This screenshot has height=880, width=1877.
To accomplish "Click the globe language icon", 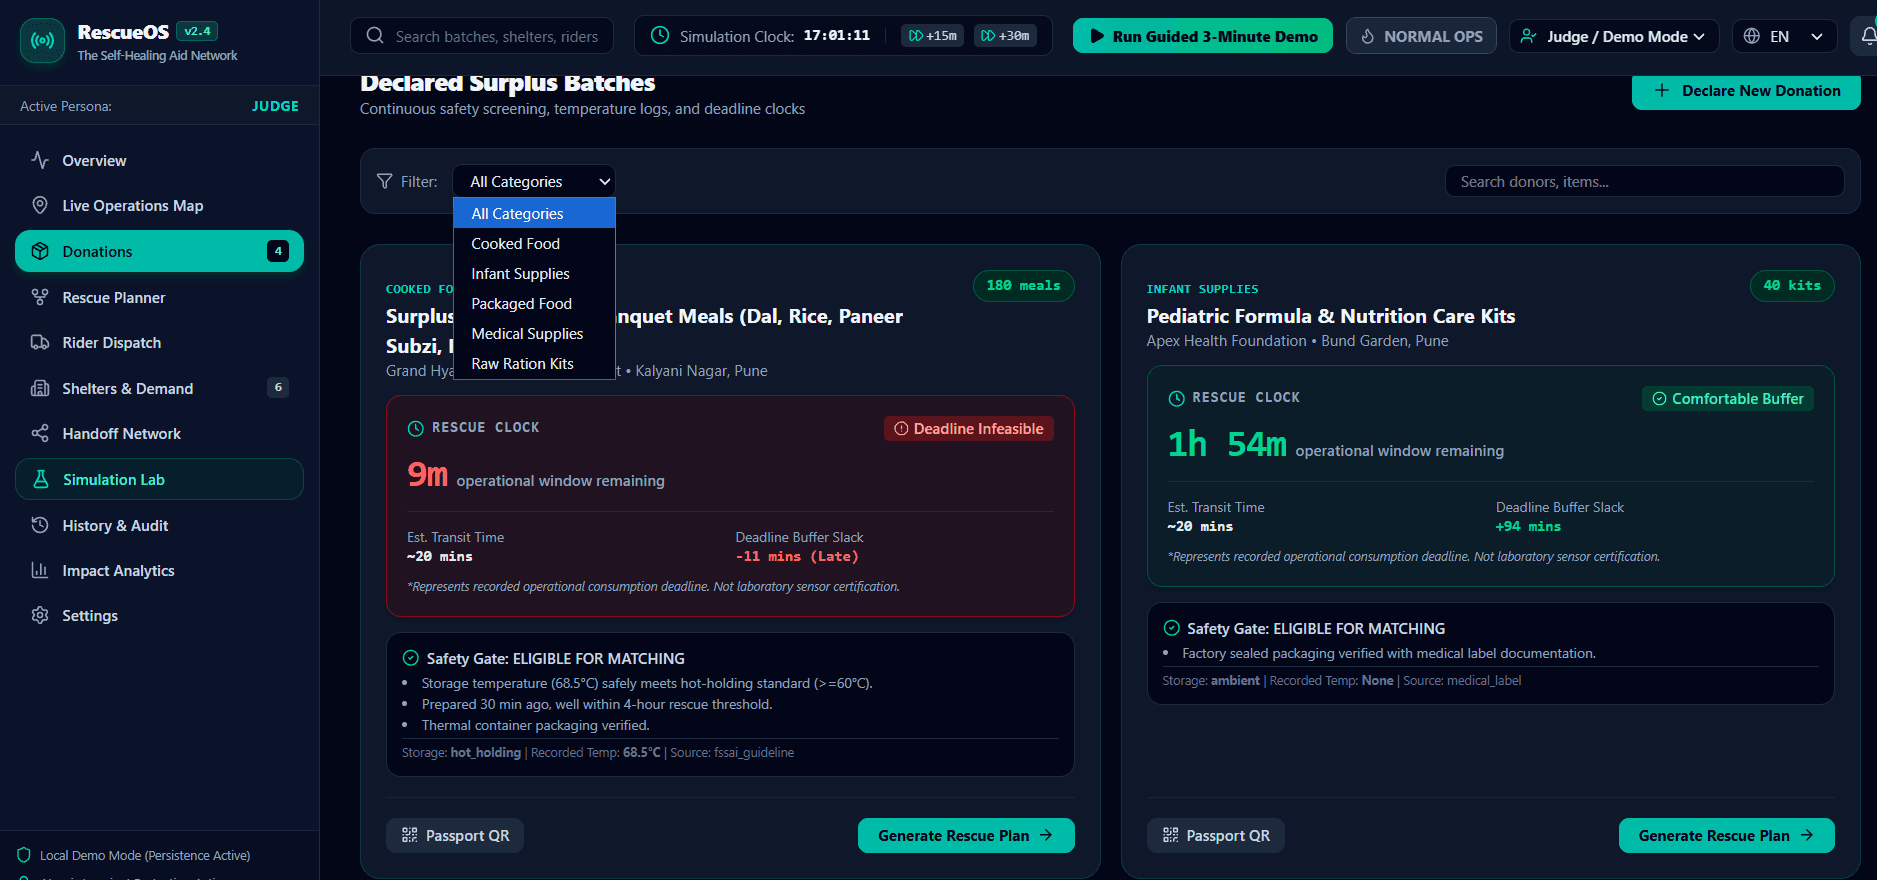I will tap(1751, 36).
